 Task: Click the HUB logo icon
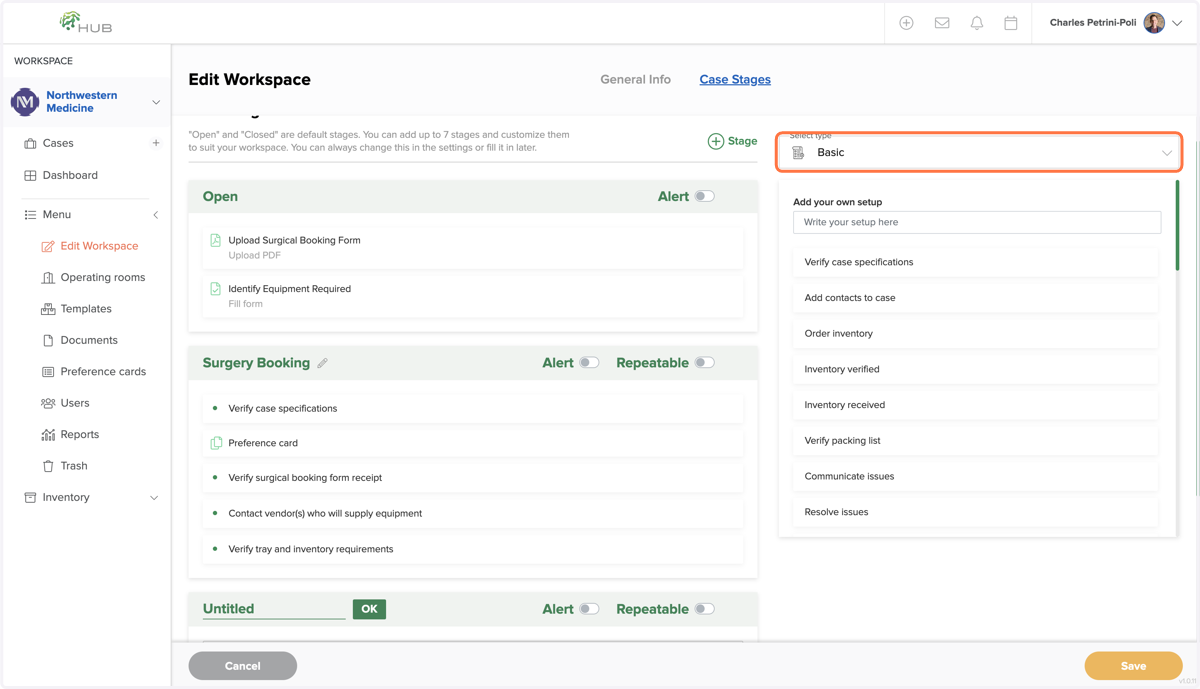[85, 22]
